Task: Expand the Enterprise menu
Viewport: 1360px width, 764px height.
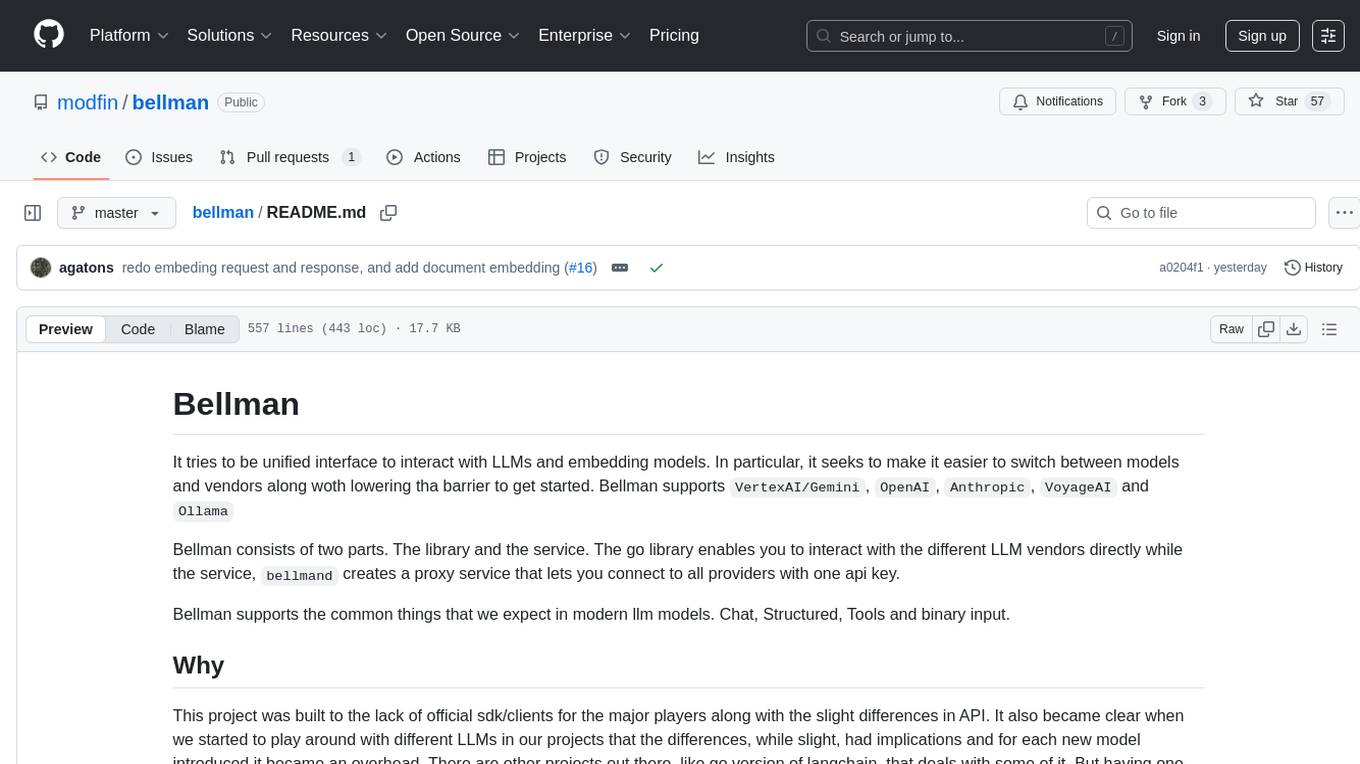Action: point(584,35)
